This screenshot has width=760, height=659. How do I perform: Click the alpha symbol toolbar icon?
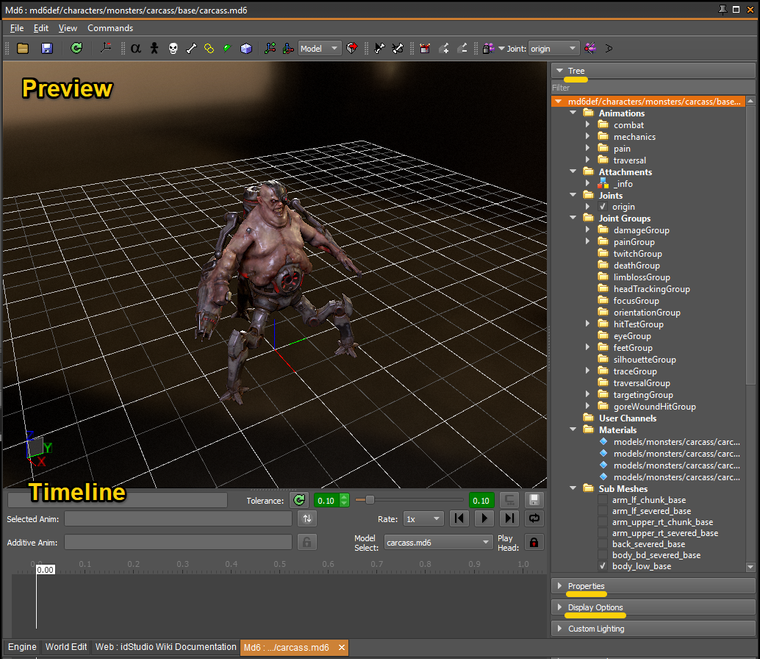point(136,48)
